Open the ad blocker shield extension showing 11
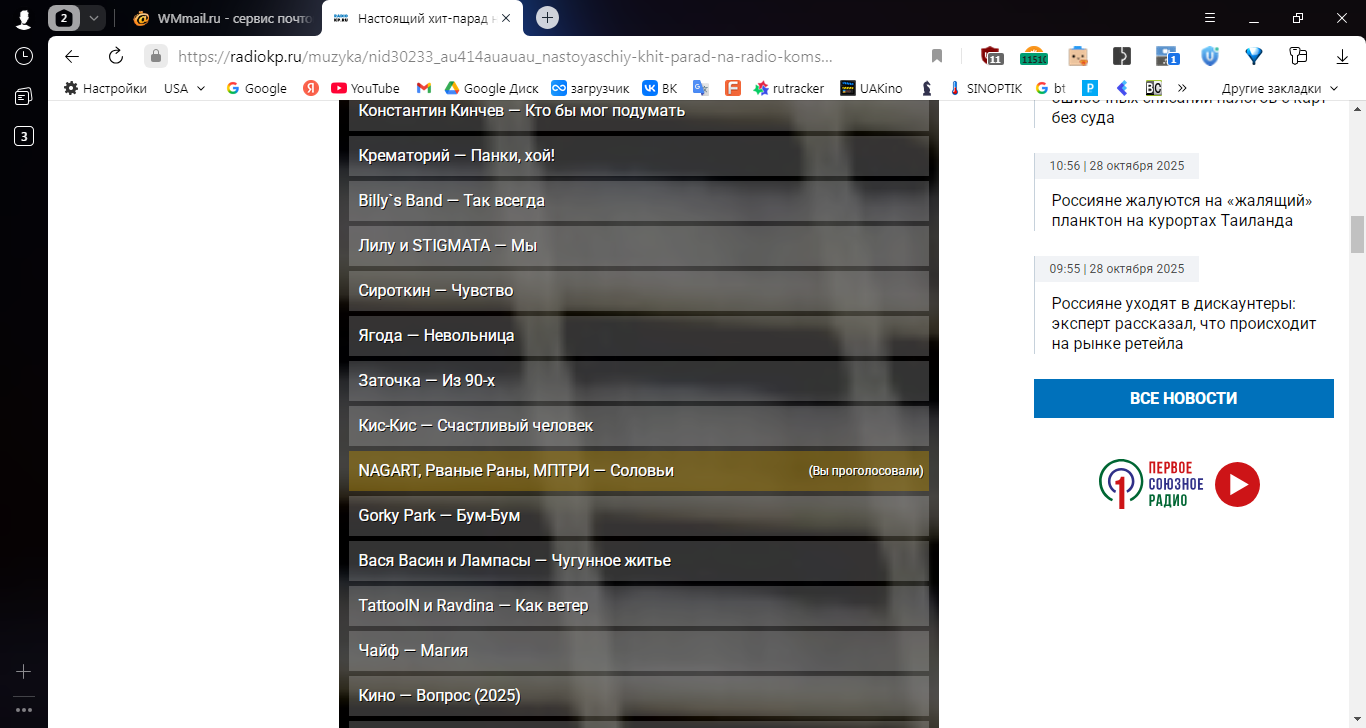The width and height of the screenshot is (1366, 728). click(x=991, y=56)
